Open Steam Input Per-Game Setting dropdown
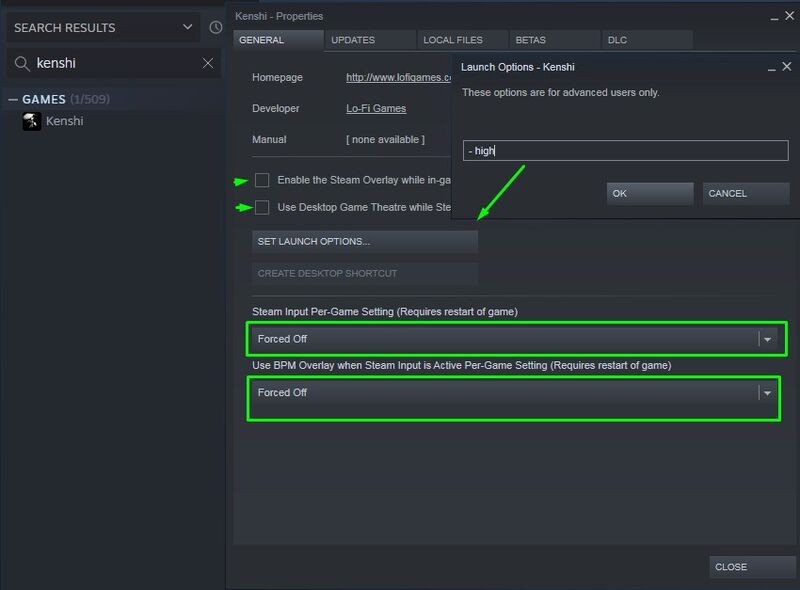 pyautogui.click(x=516, y=339)
